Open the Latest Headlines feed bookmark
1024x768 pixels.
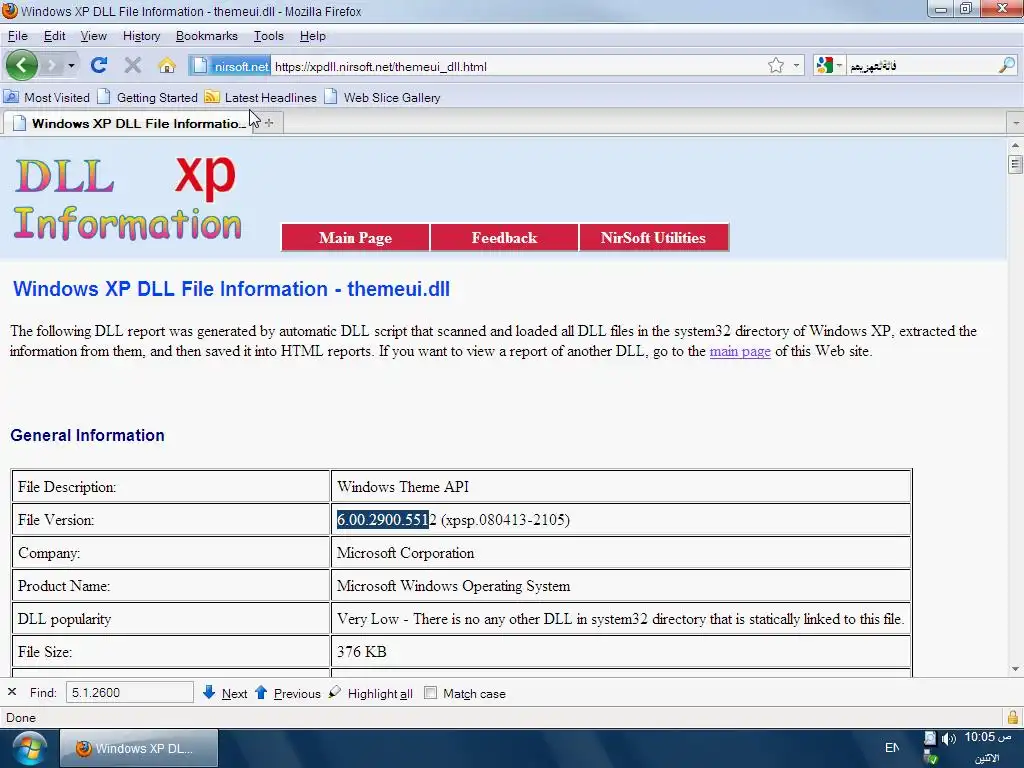pos(261,97)
